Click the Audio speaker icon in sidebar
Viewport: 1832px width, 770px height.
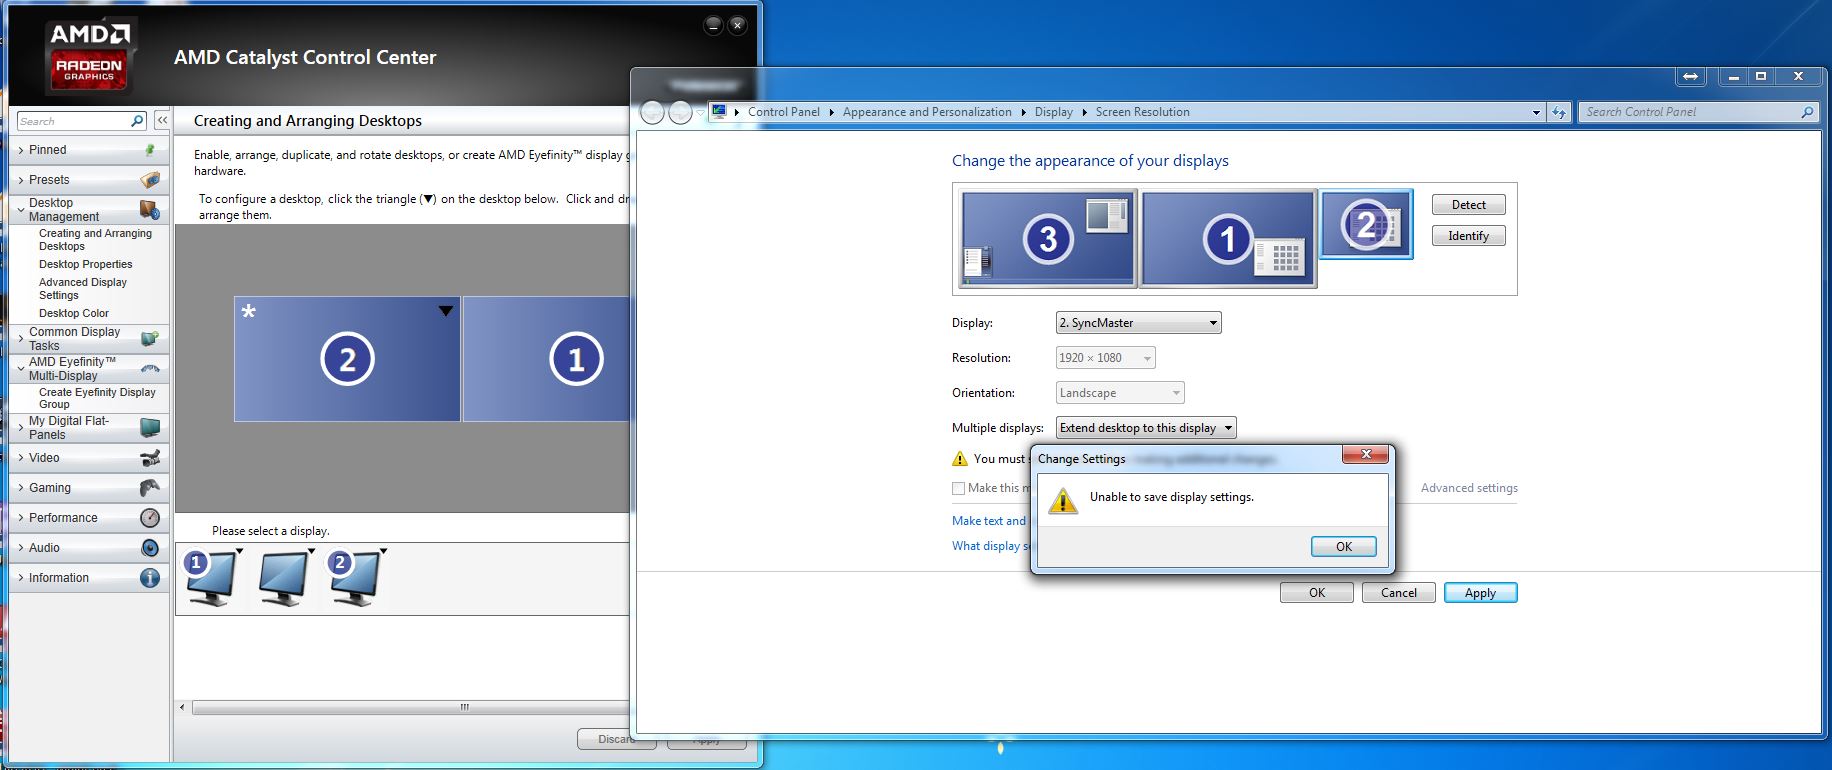[x=150, y=548]
